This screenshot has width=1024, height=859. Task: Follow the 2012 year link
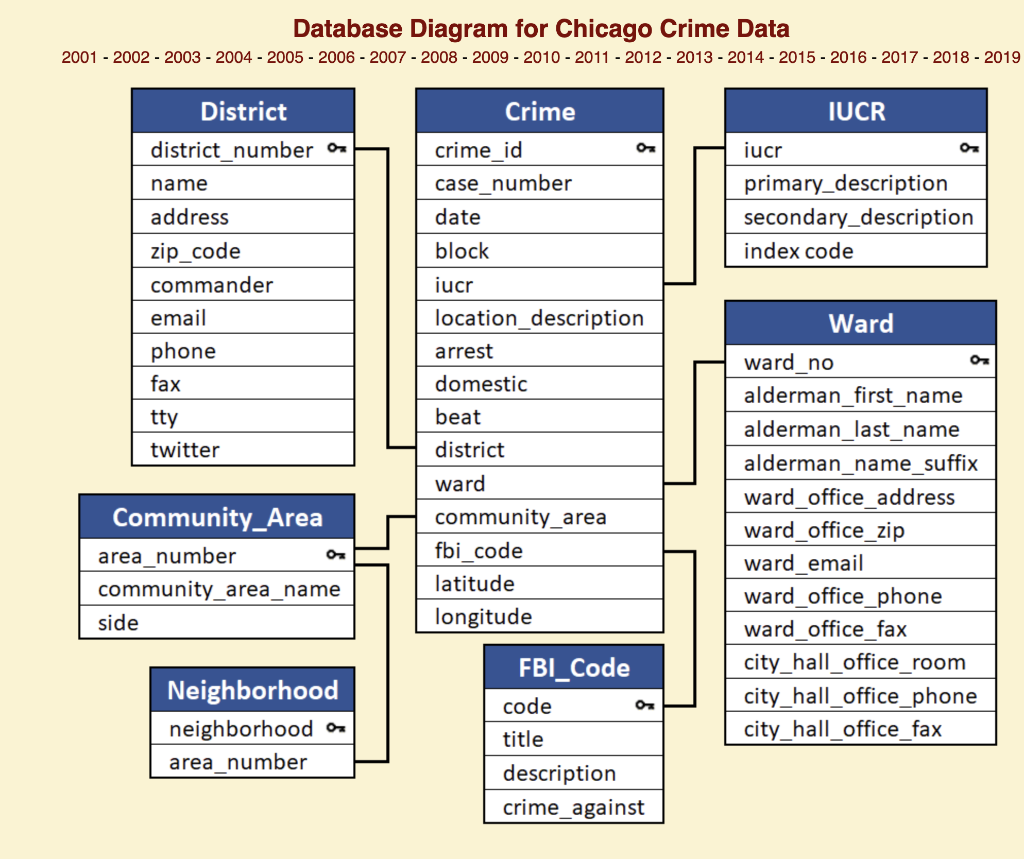(x=643, y=57)
